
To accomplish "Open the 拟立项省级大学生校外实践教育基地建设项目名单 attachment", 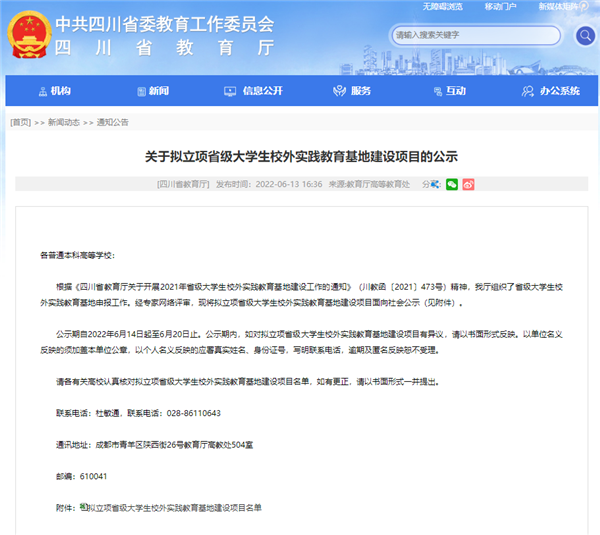I will pos(174,508).
